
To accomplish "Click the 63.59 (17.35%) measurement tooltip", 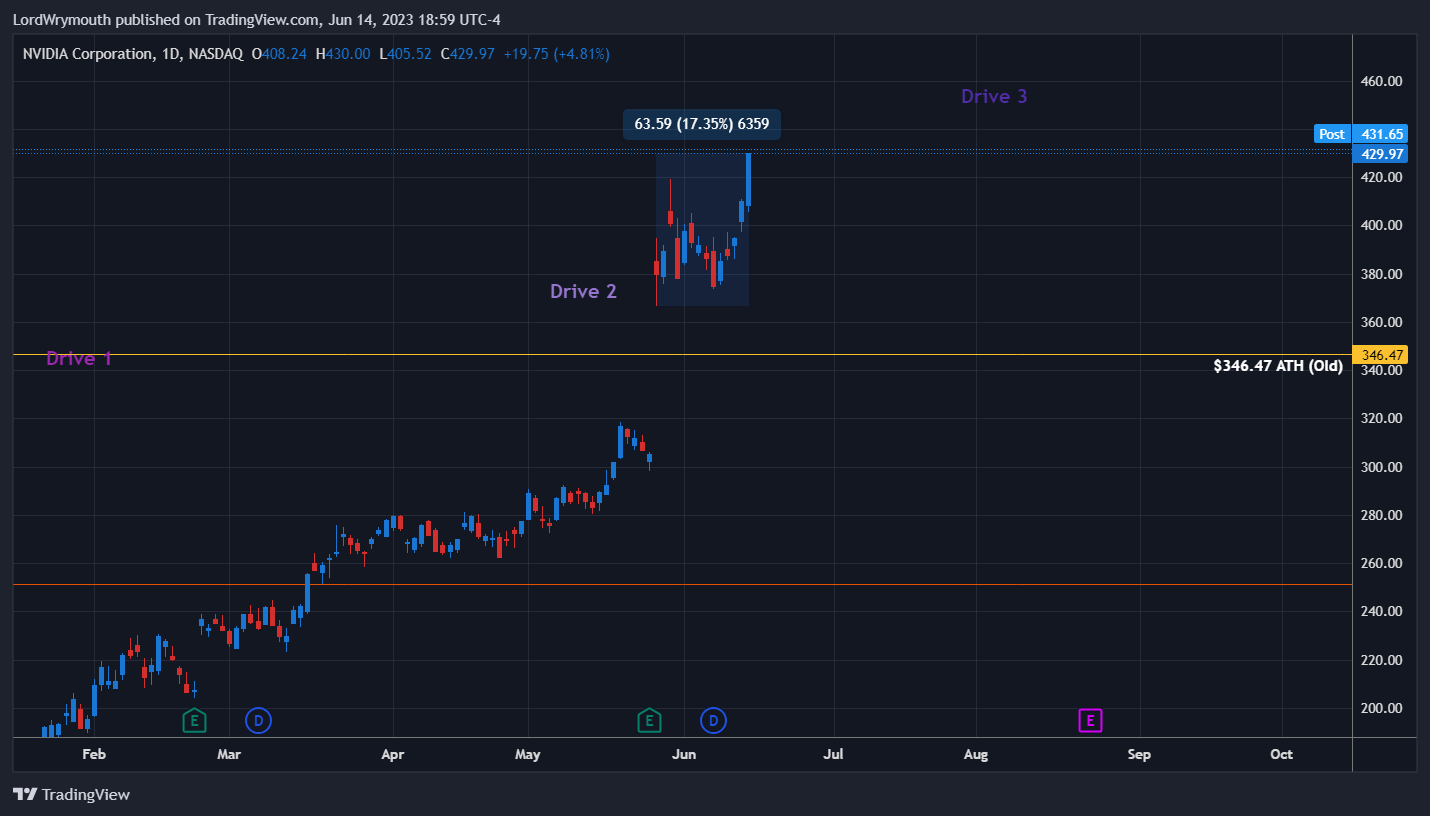I will tap(701, 124).
